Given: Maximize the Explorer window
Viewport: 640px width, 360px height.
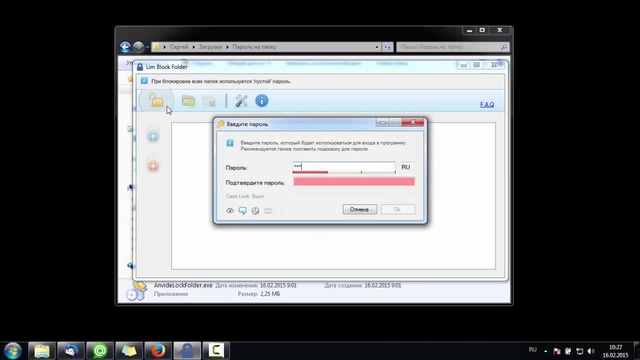Looking at the screenshot, I should click(482, 30).
